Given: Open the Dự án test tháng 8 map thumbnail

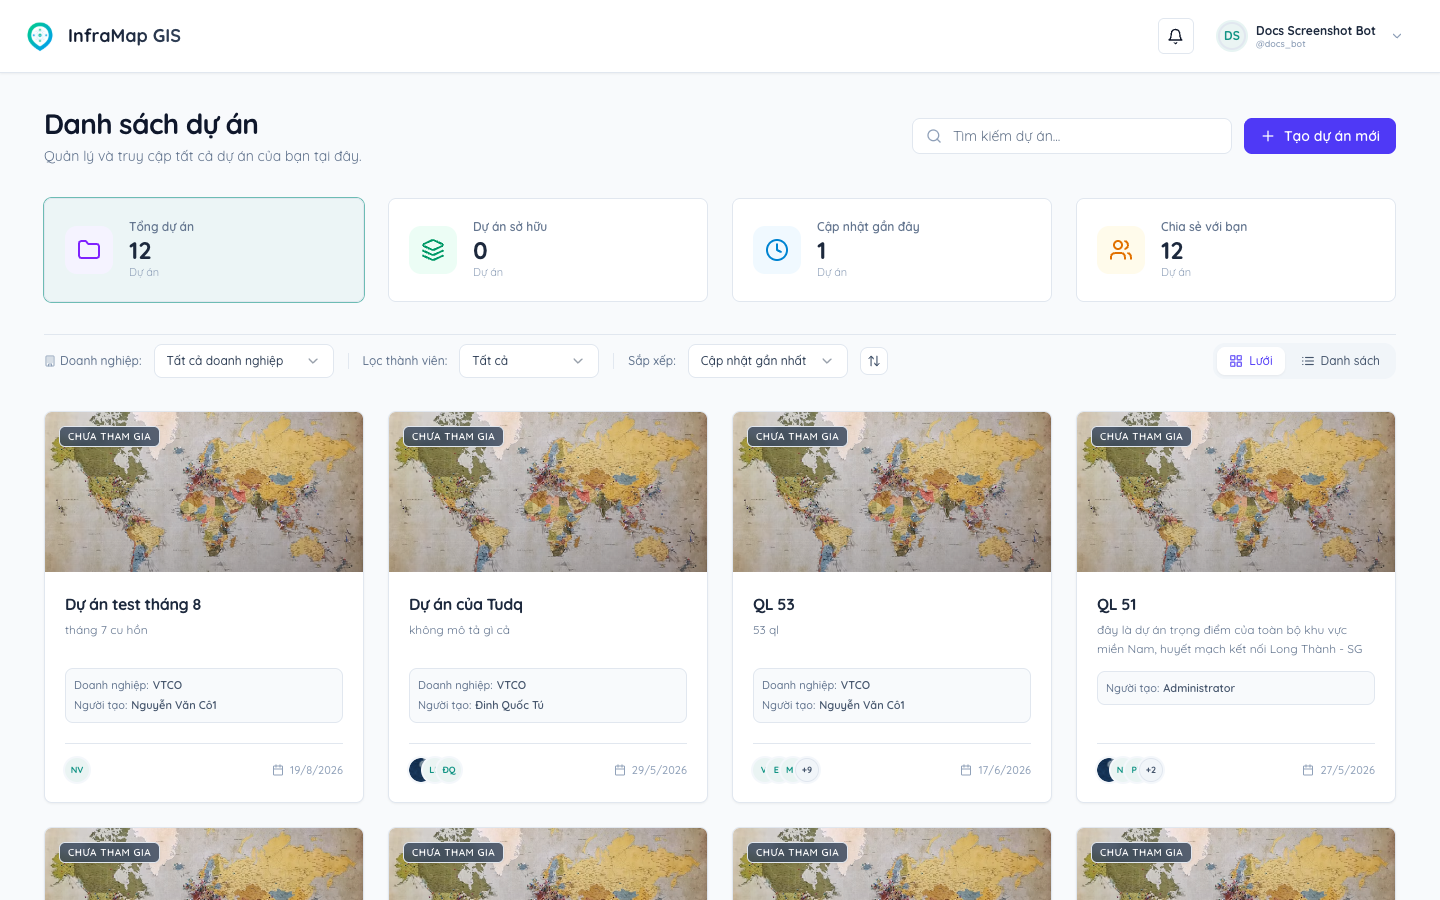Looking at the screenshot, I should click(204, 492).
